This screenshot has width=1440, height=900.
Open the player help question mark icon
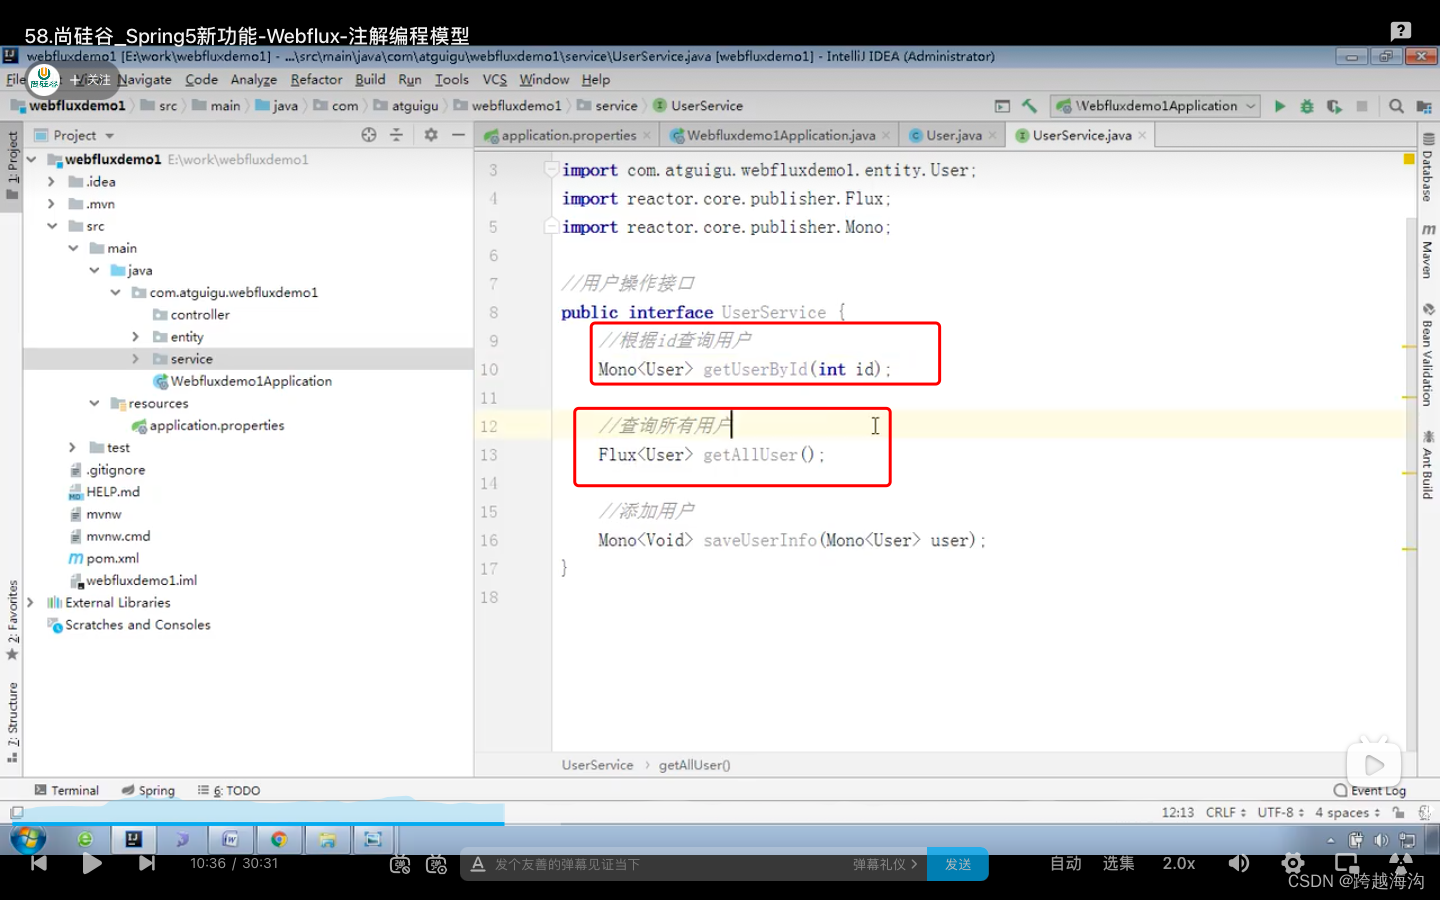[1401, 31]
